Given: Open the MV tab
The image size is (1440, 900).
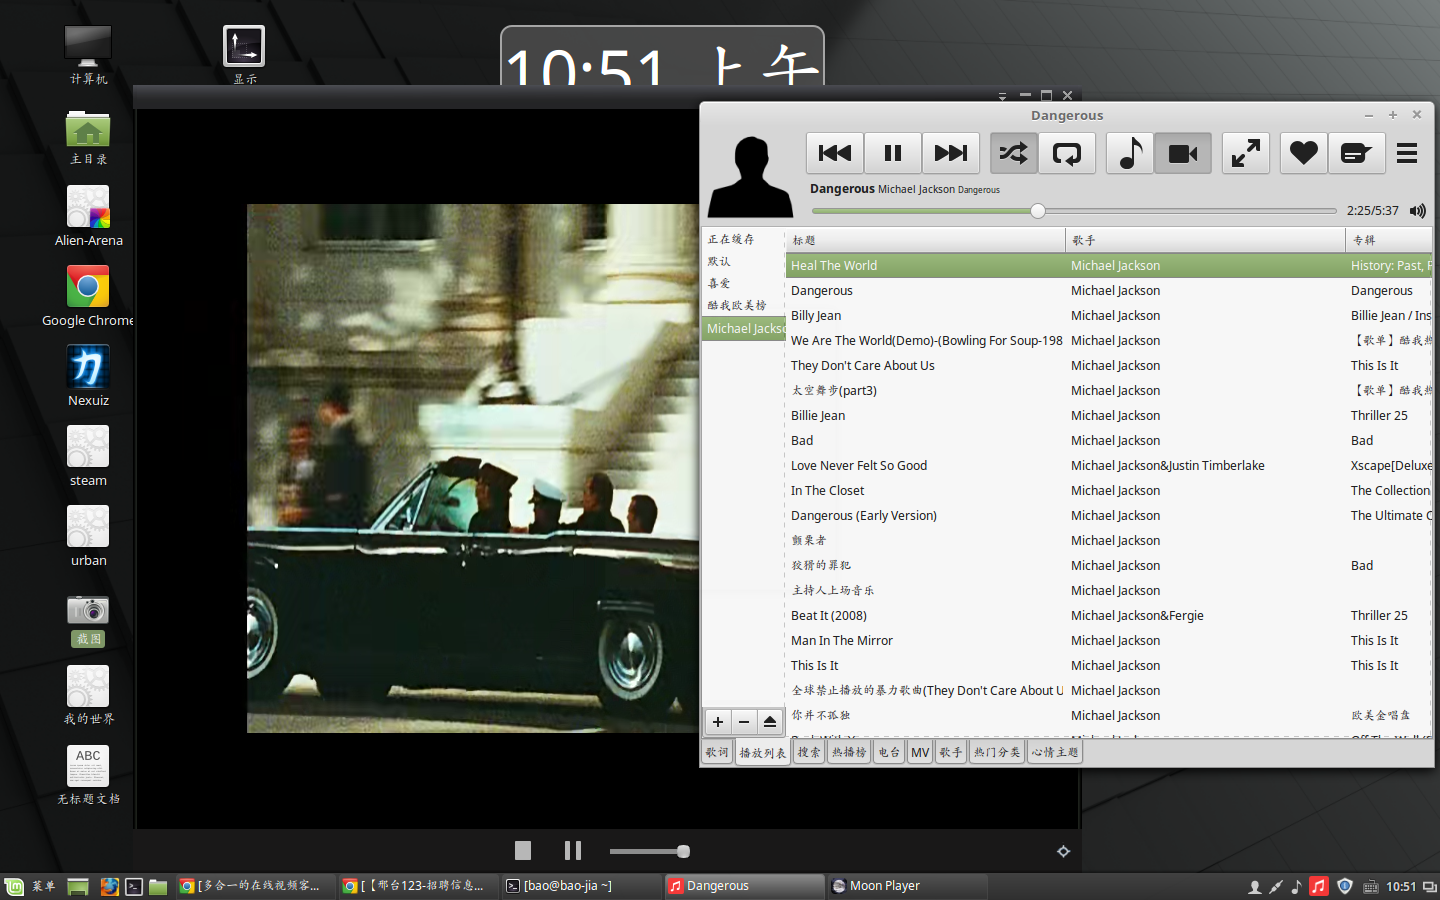Looking at the screenshot, I should [x=920, y=752].
